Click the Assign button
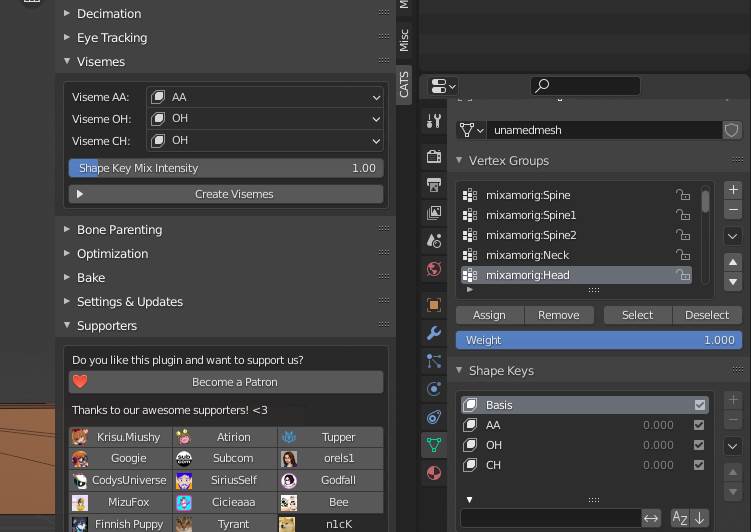The width and height of the screenshot is (751, 532). point(489,315)
